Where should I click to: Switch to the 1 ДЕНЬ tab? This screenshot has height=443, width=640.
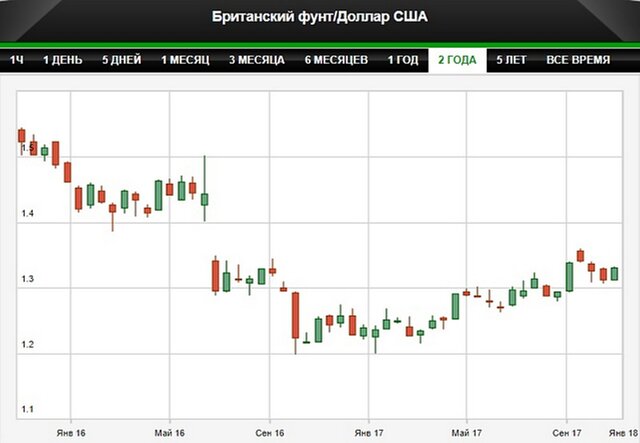65,60
